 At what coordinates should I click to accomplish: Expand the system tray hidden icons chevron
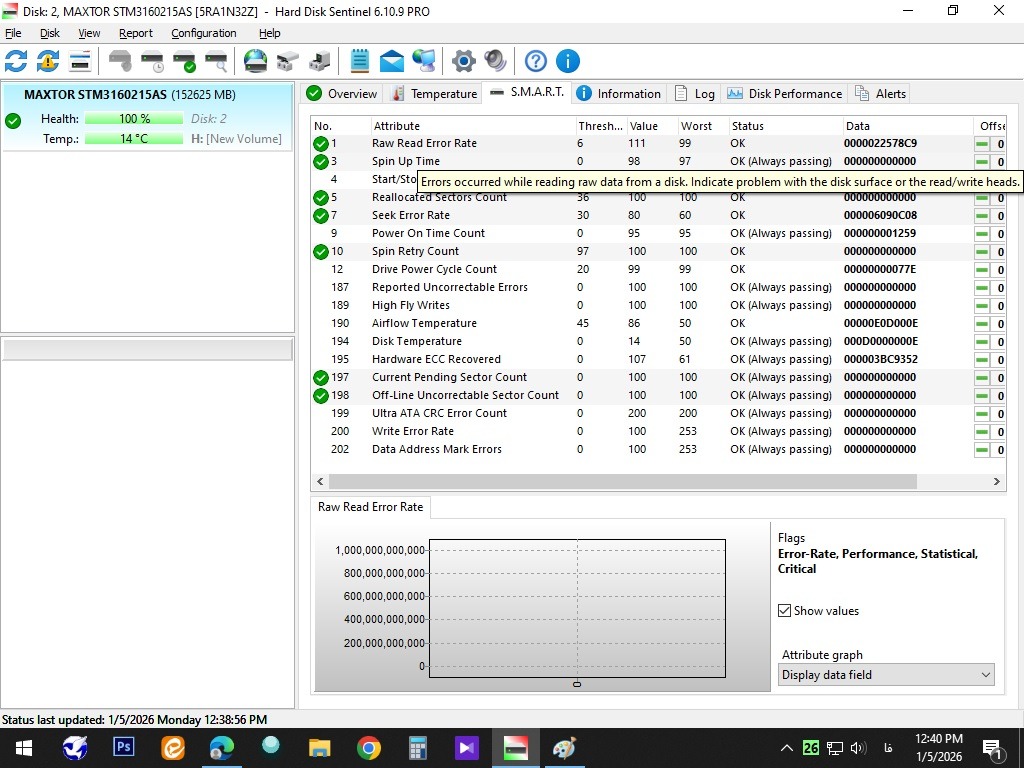pos(787,748)
